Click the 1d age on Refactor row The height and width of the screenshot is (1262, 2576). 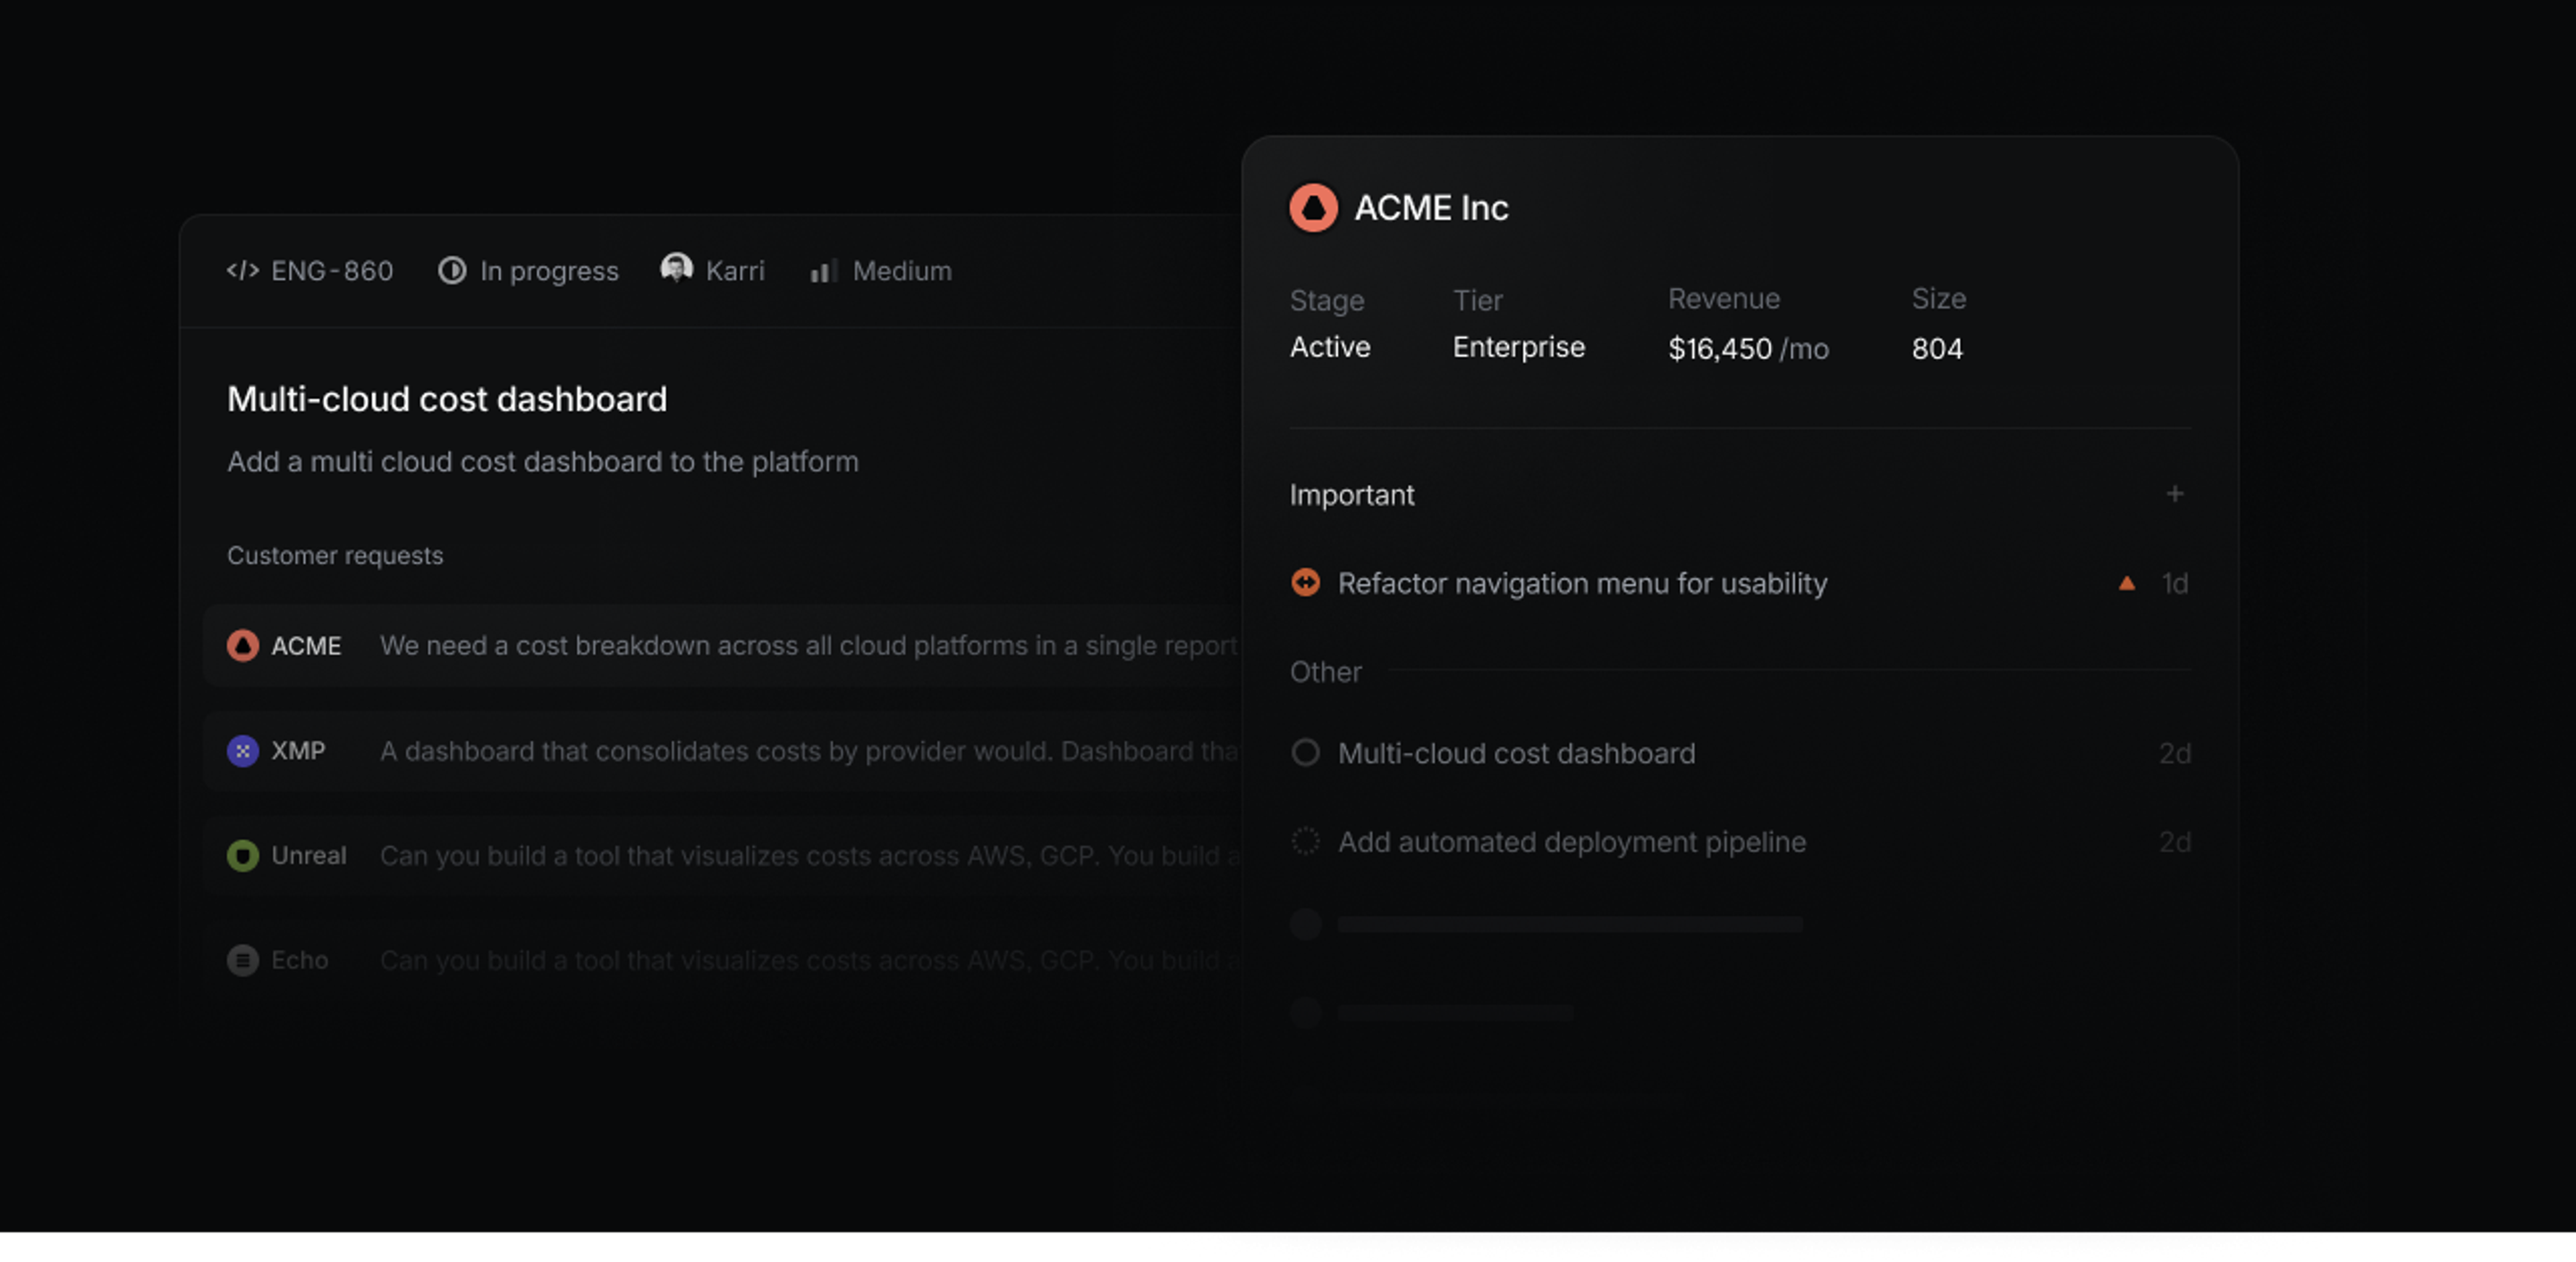tap(2175, 583)
